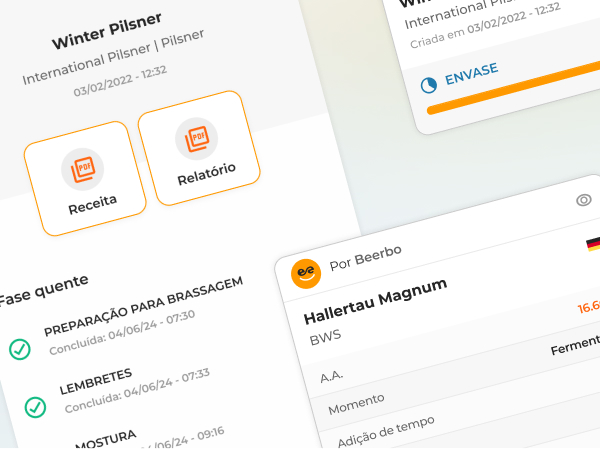
Task: Select the A.A. row
Action: [x=334, y=376]
